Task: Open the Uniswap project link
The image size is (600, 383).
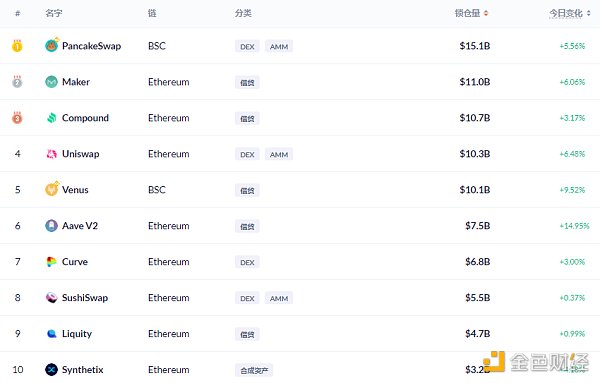Action: 81,154
